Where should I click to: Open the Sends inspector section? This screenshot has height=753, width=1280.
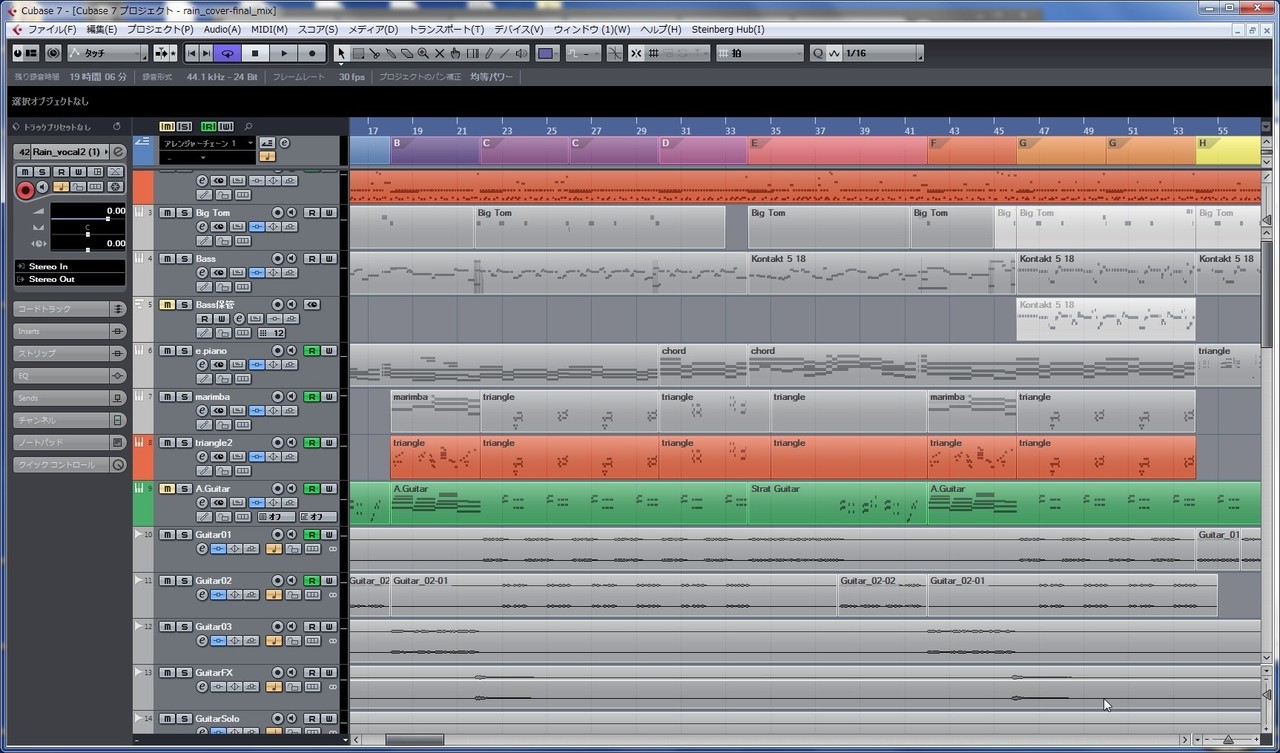click(69, 398)
